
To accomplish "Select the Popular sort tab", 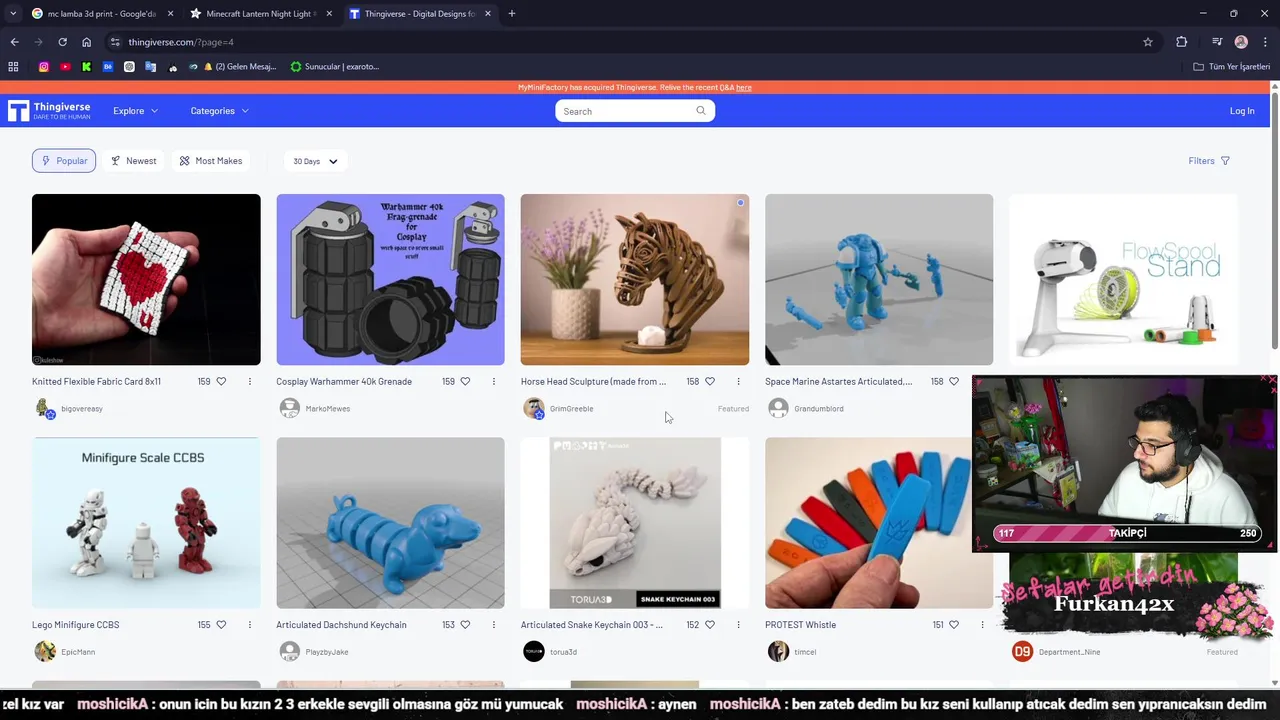I will tap(64, 161).
